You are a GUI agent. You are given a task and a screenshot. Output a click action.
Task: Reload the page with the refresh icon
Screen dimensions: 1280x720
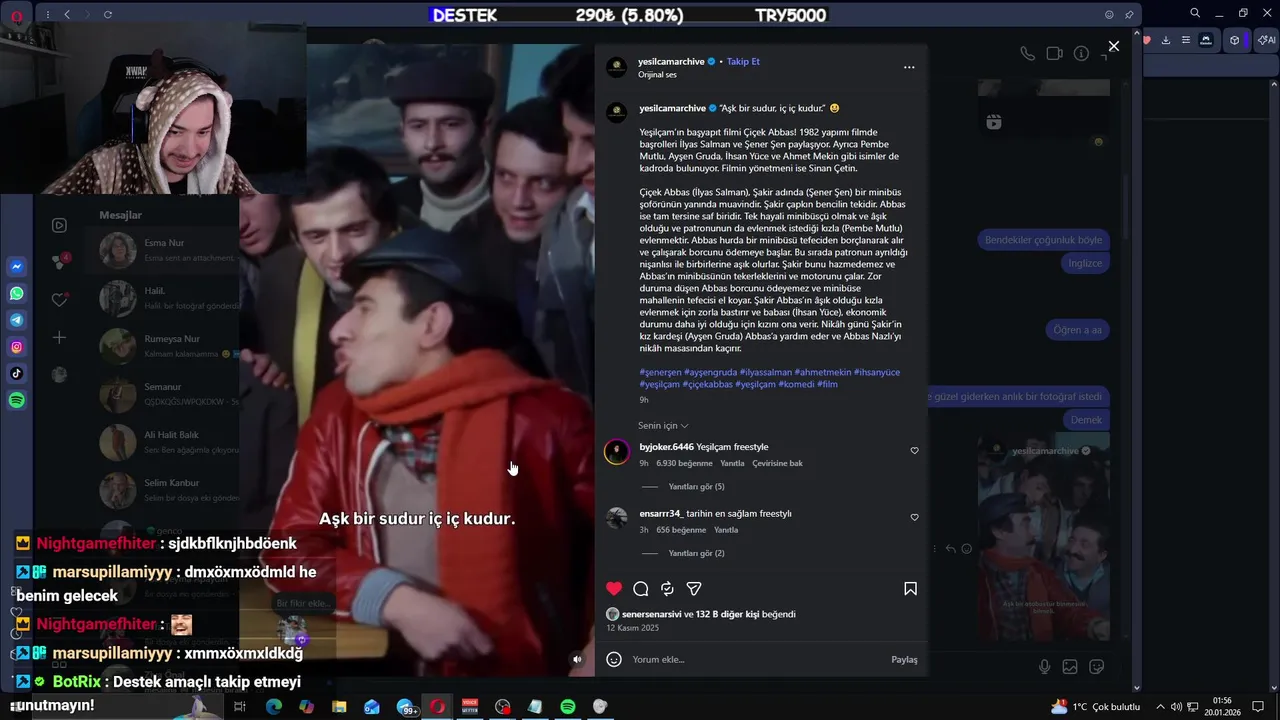[x=108, y=14]
